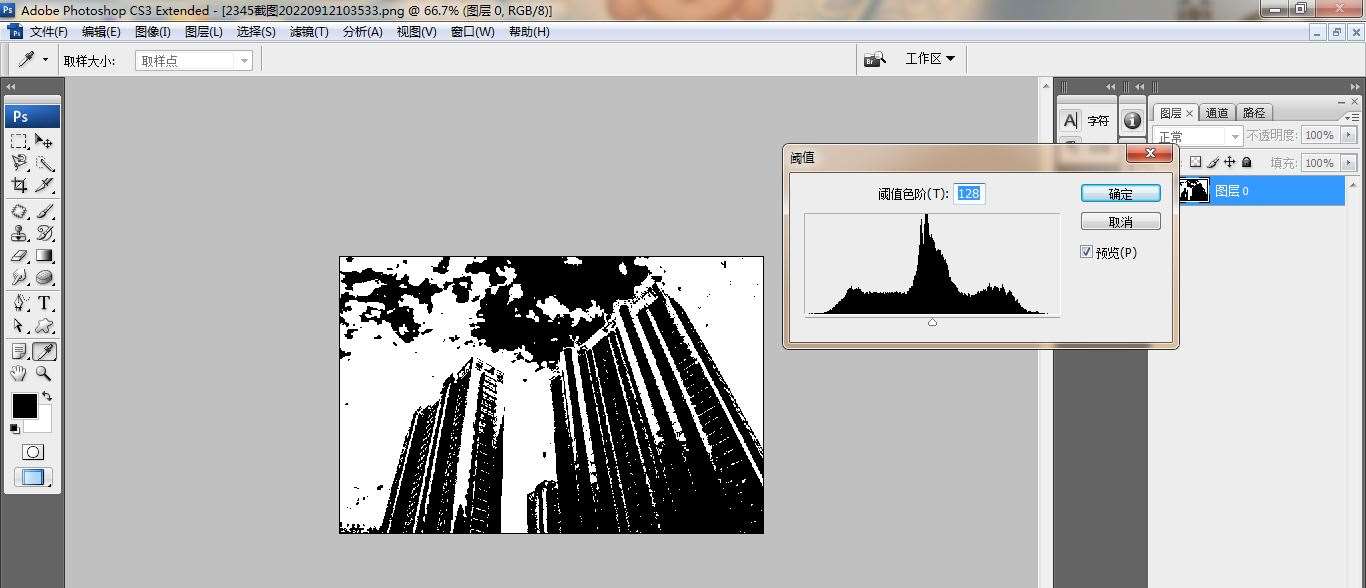Select the Crop tool in toolbox
The width and height of the screenshot is (1366, 588).
click(x=19, y=186)
